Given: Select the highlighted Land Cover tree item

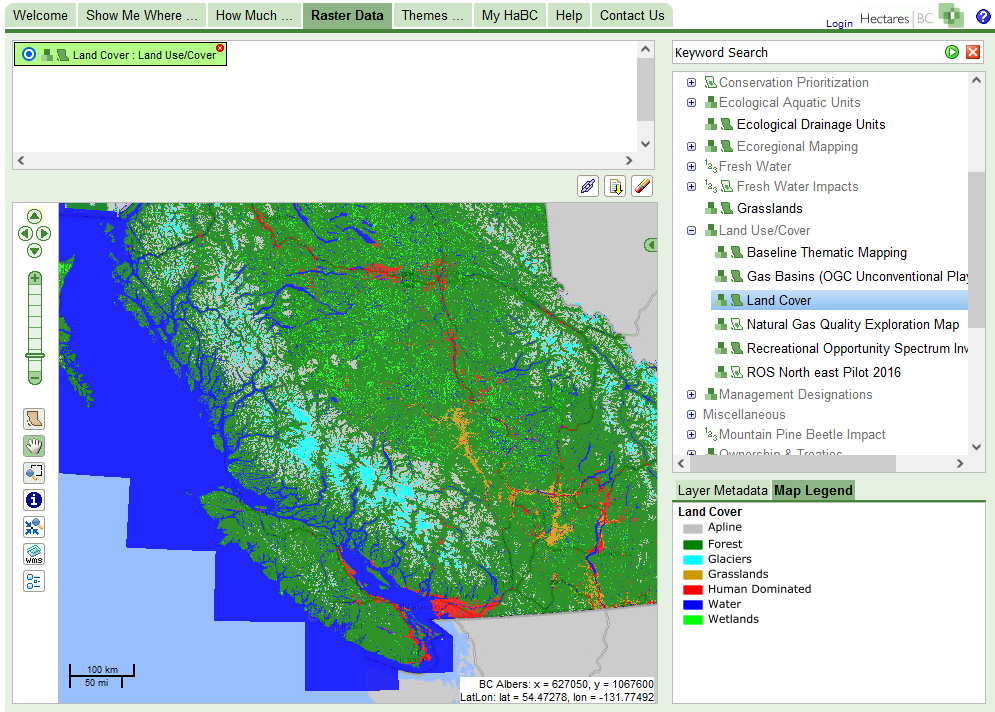Looking at the screenshot, I should point(840,300).
